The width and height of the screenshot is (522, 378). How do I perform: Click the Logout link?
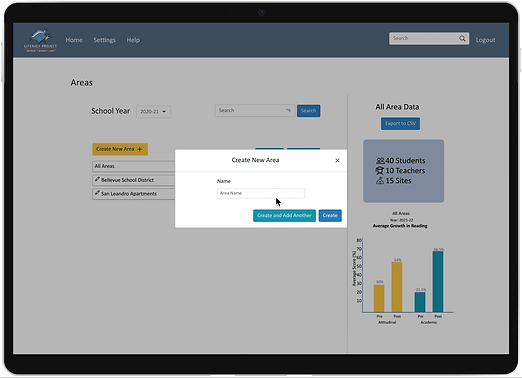(x=485, y=40)
